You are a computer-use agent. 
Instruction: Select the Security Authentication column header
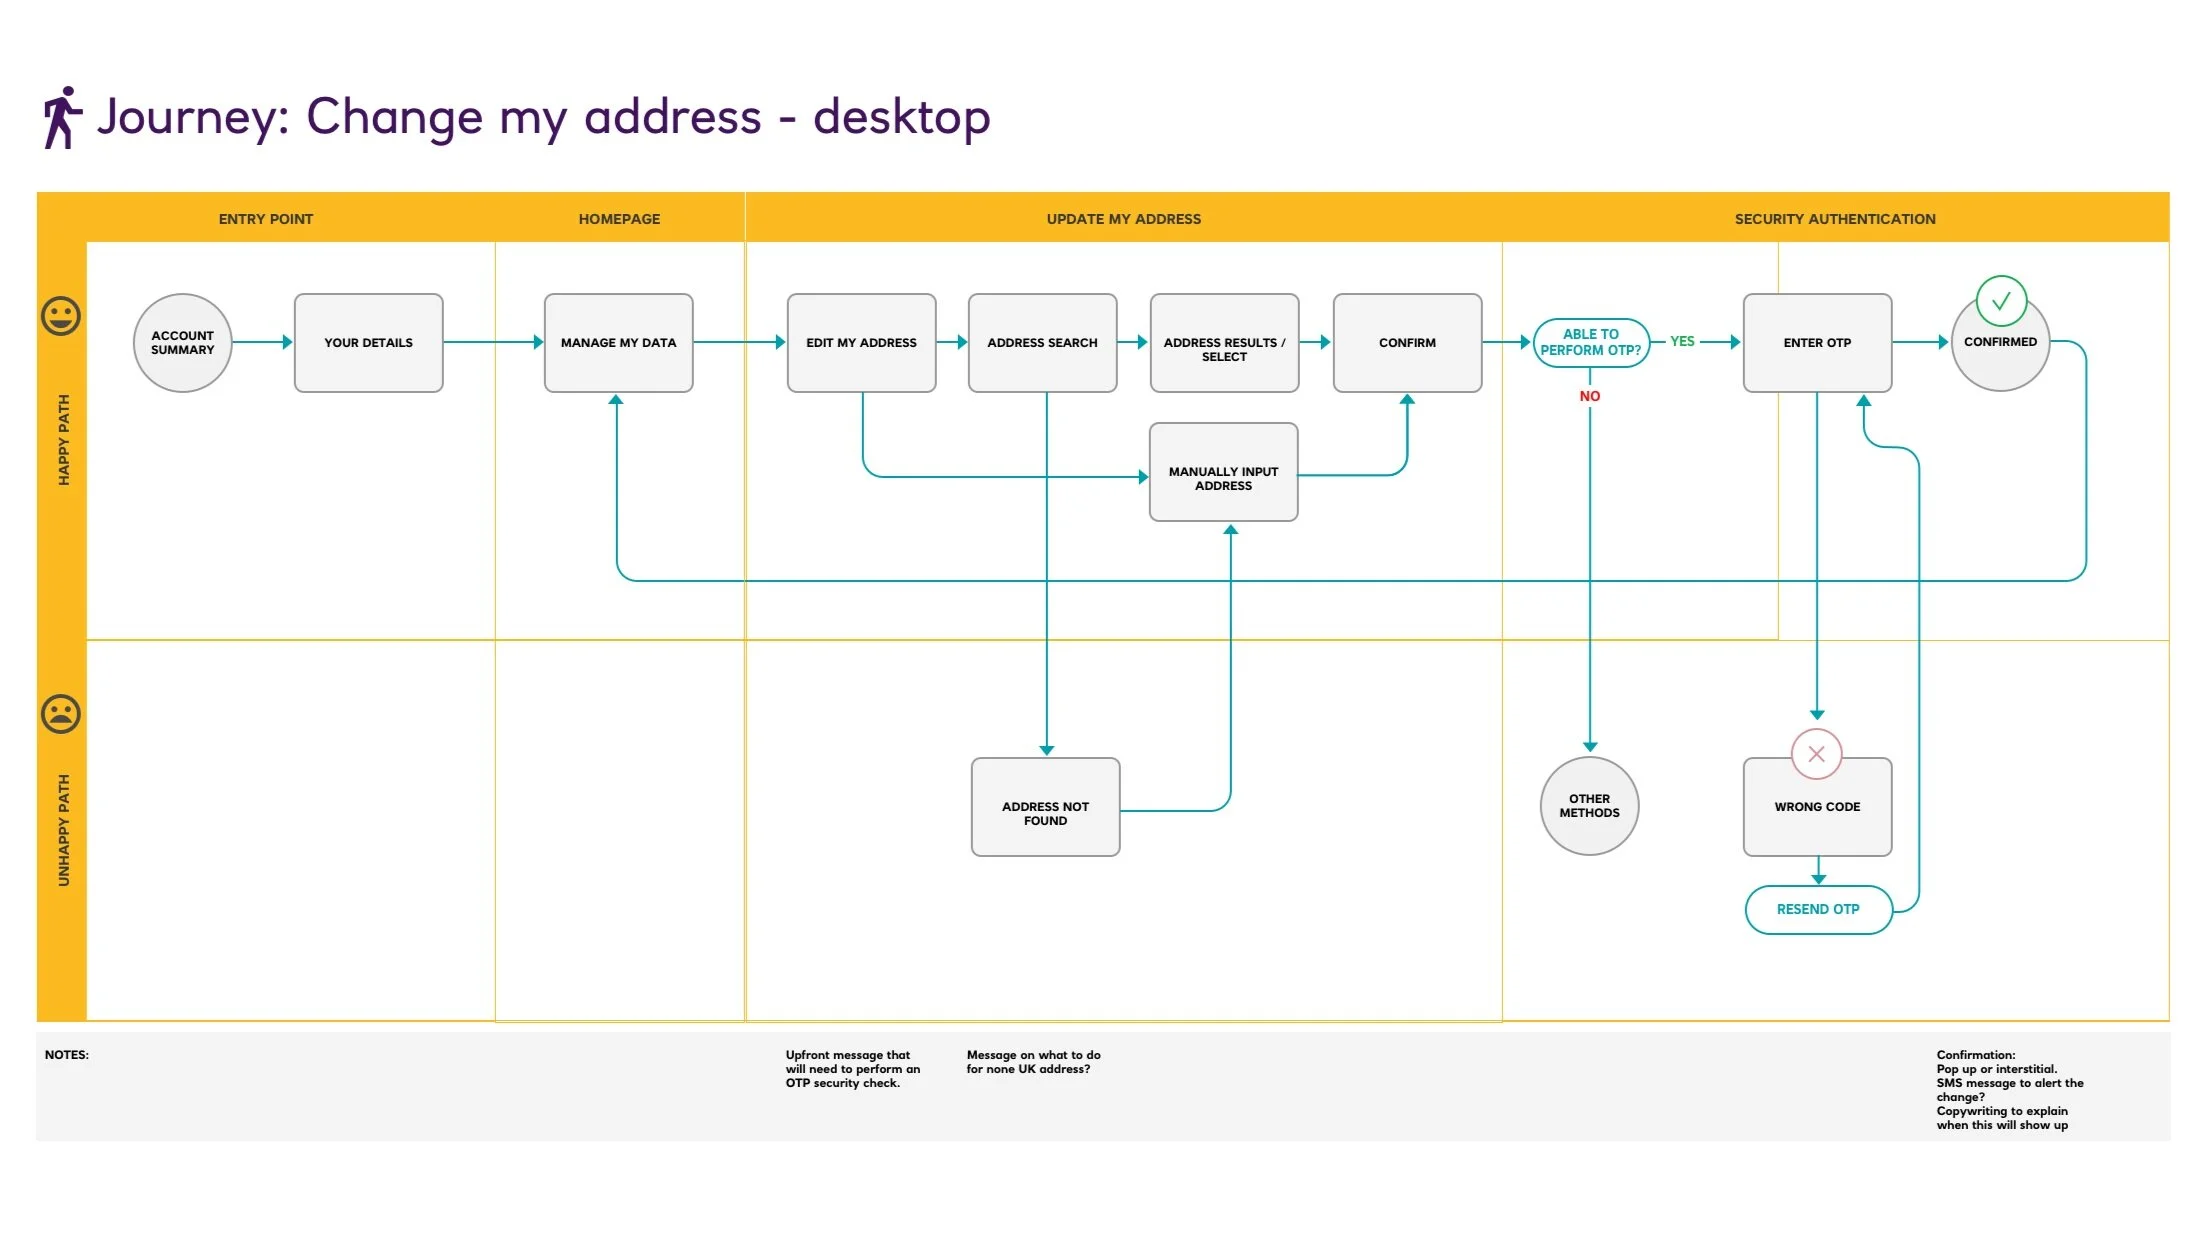pos(1834,219)
